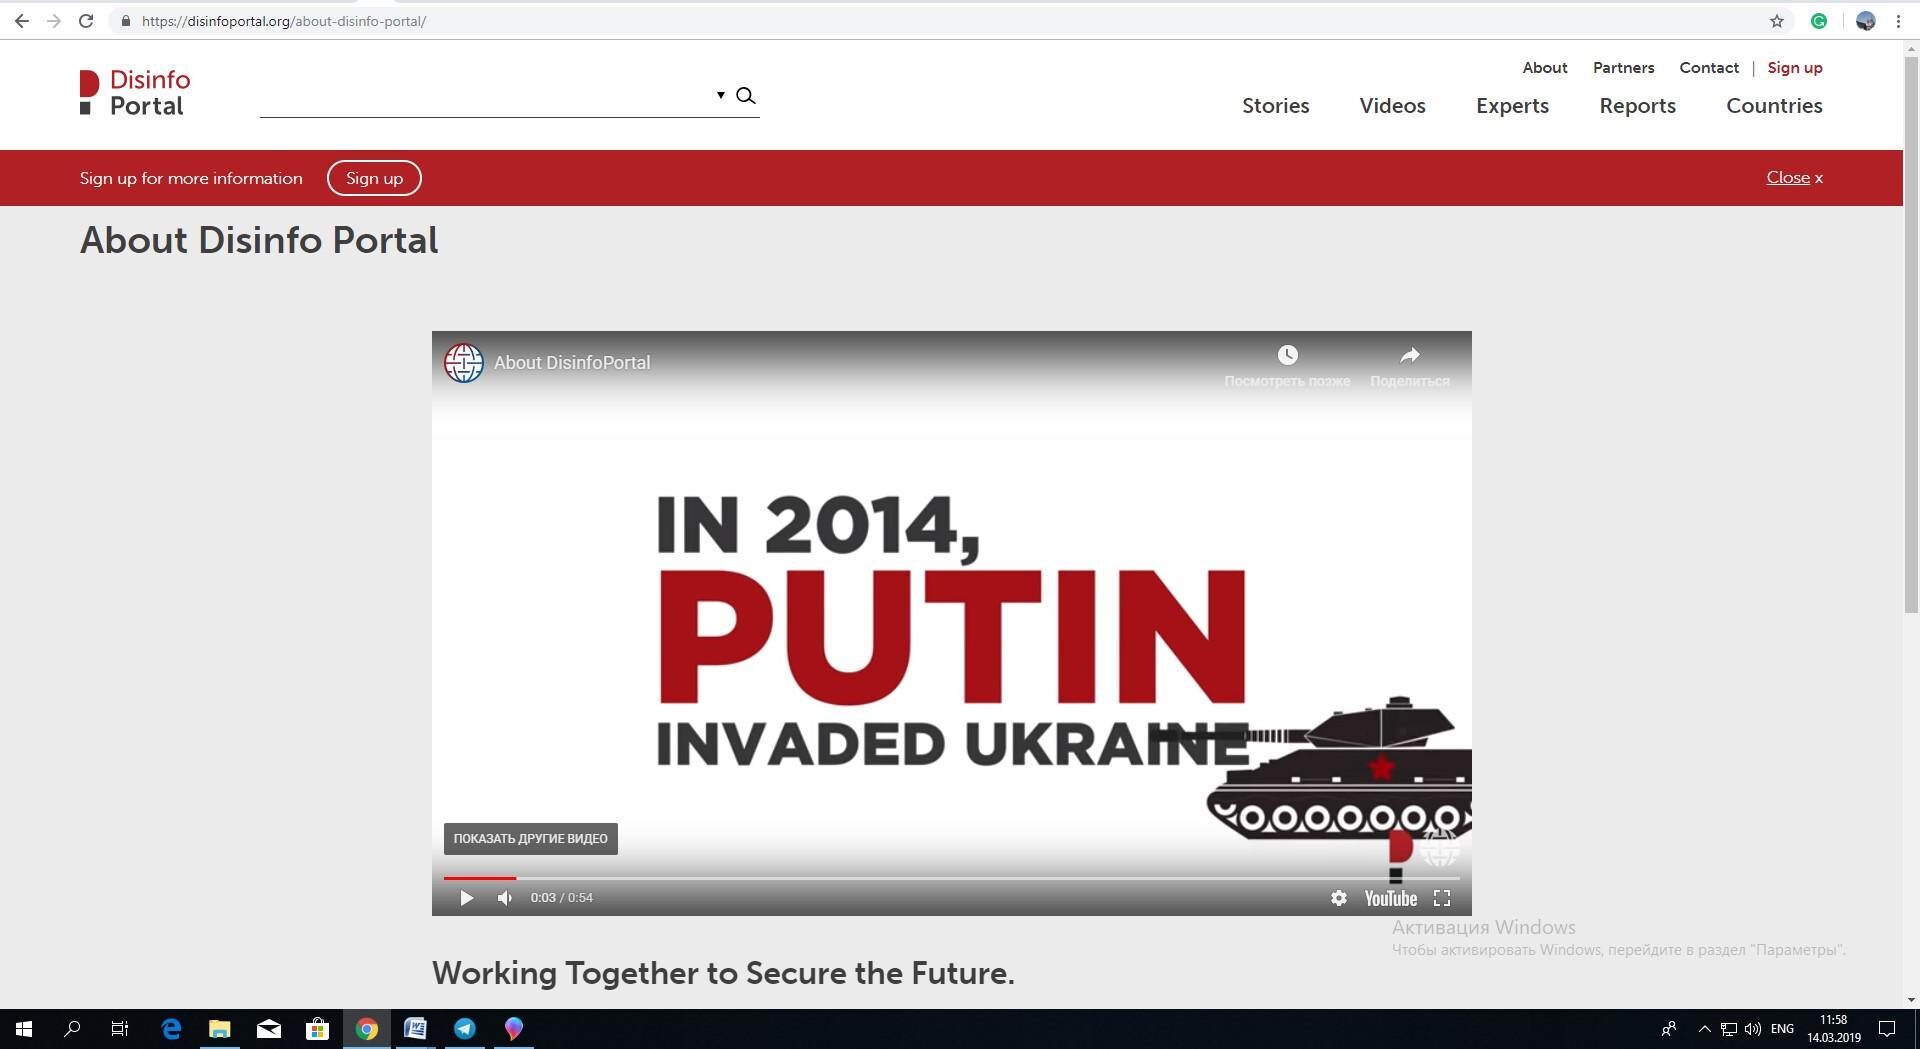This screenshot has height=1049, width=1920.
Task: Open Telegram from the taskbar
Action: [x=465, y=1028]
